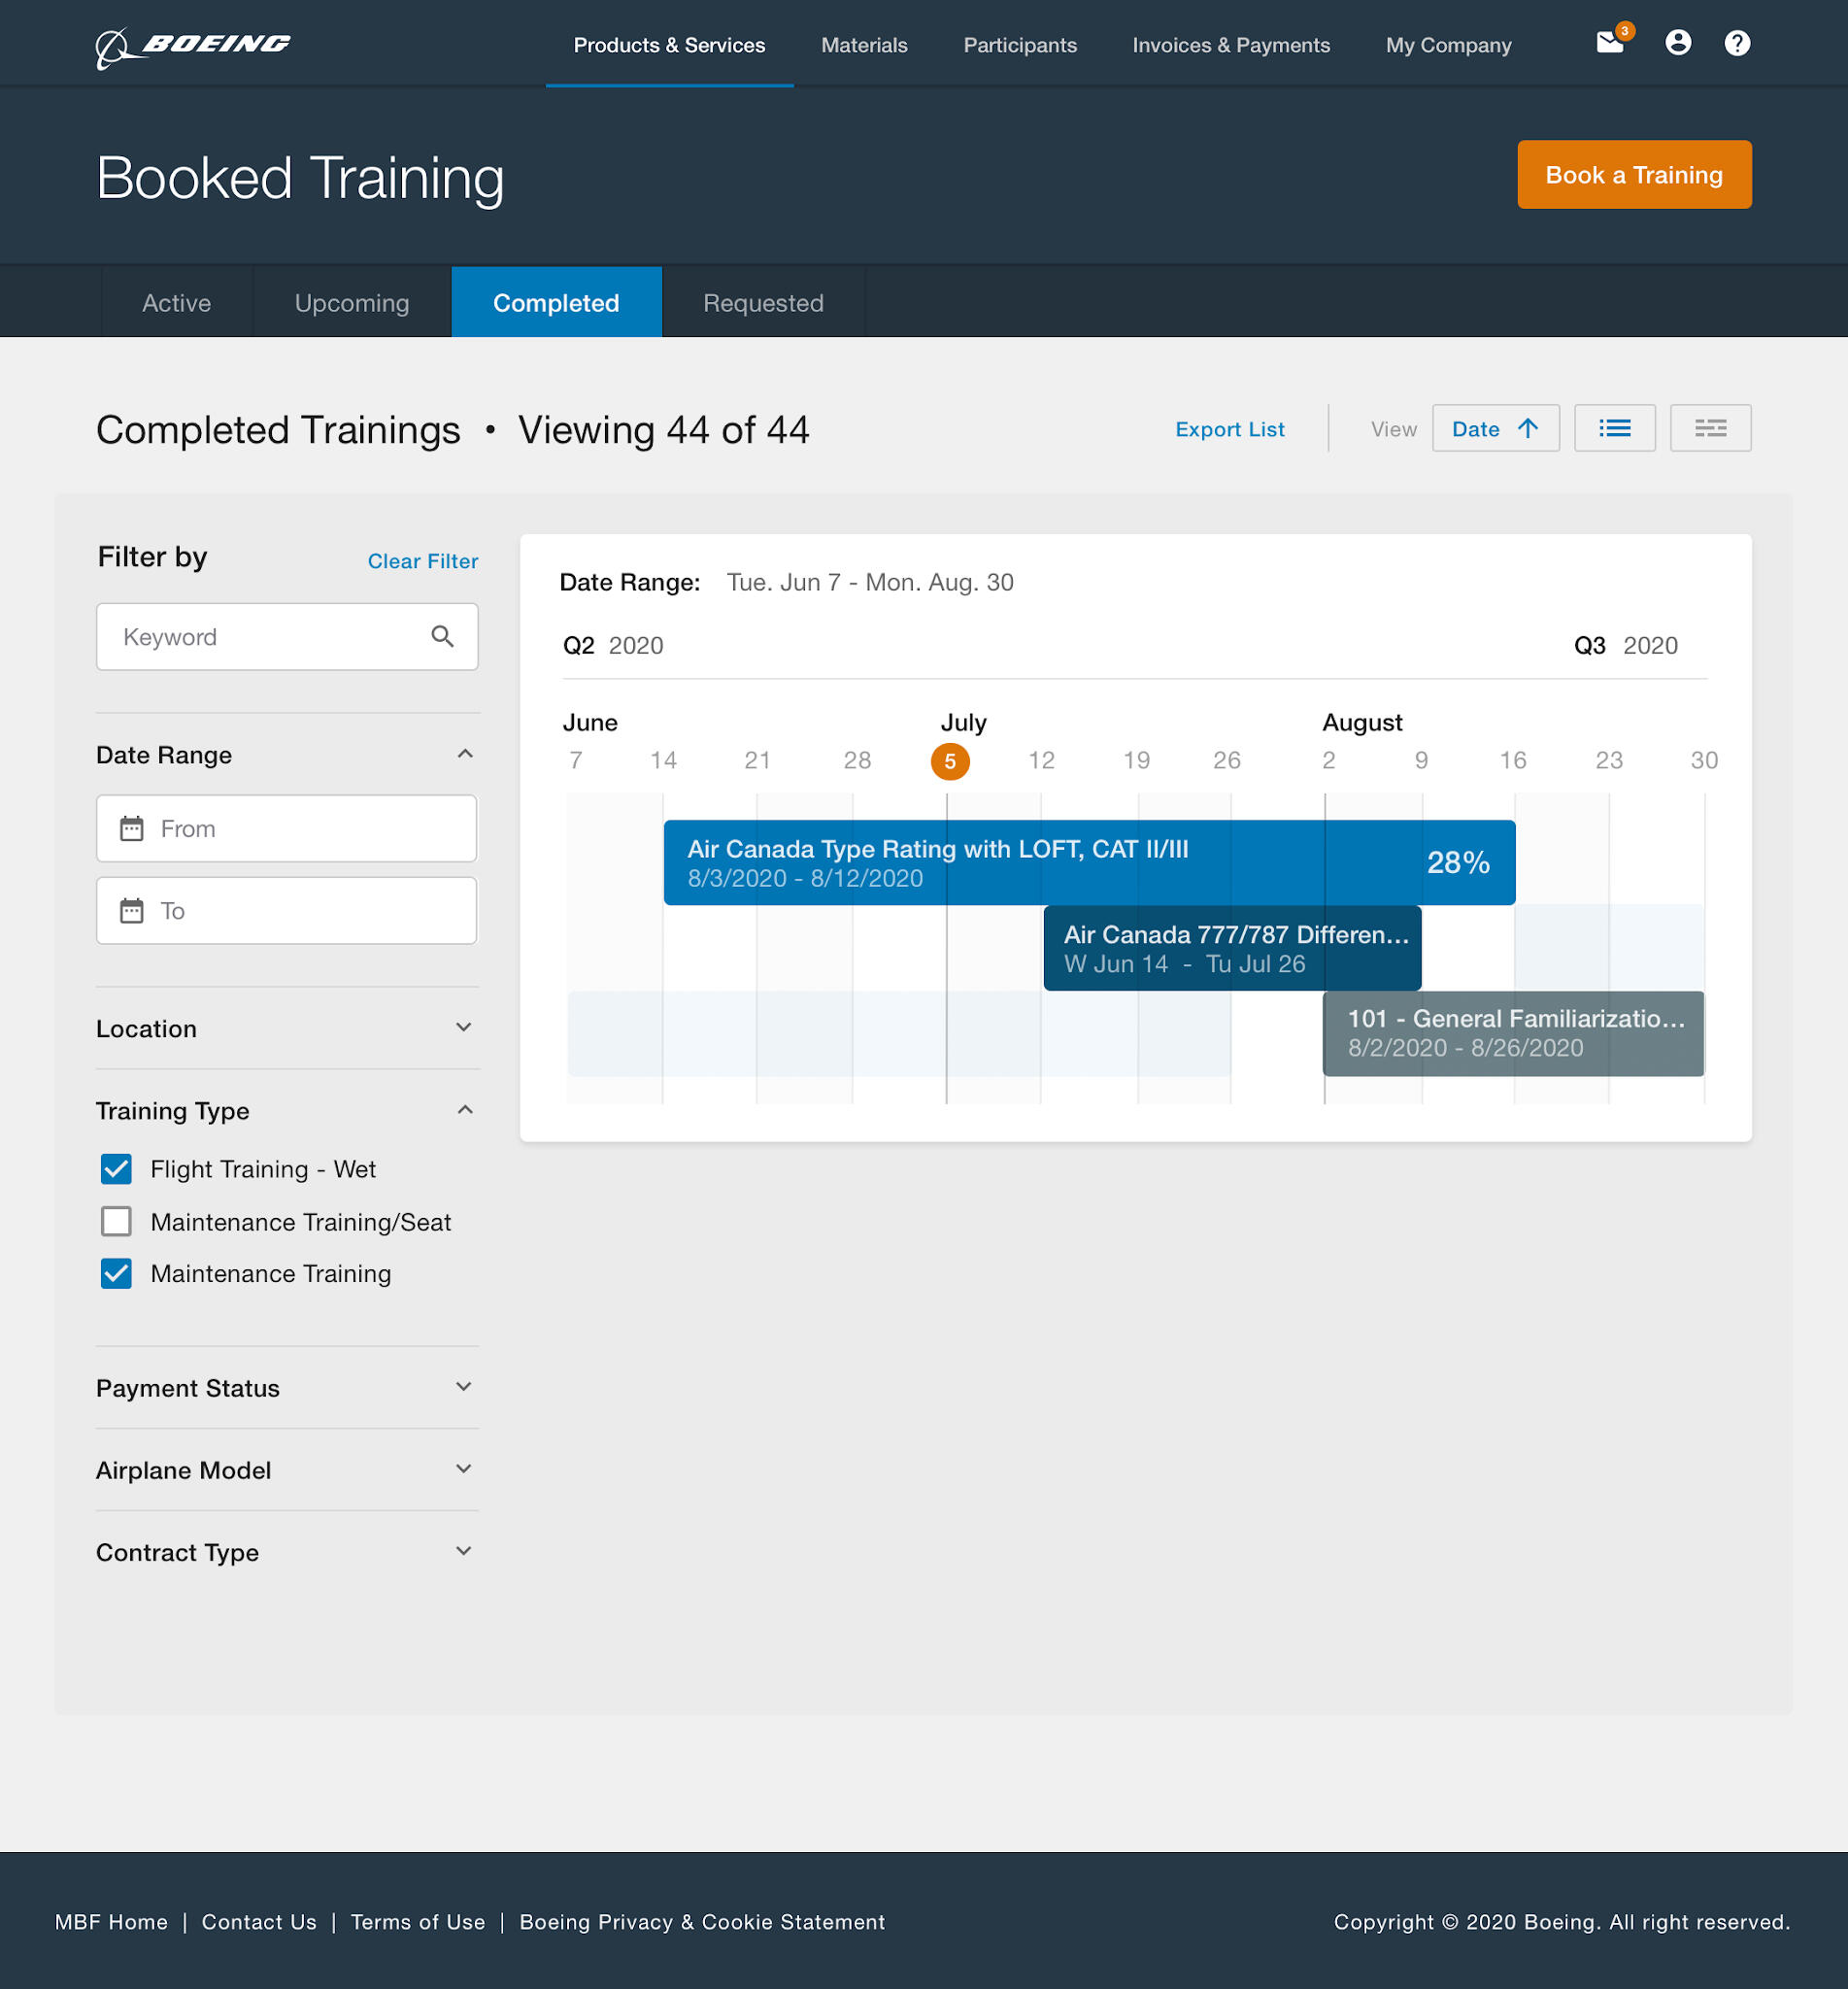Click the Book a Training button
This screenshot has width=1848, height=1989.
(1634, 175)
